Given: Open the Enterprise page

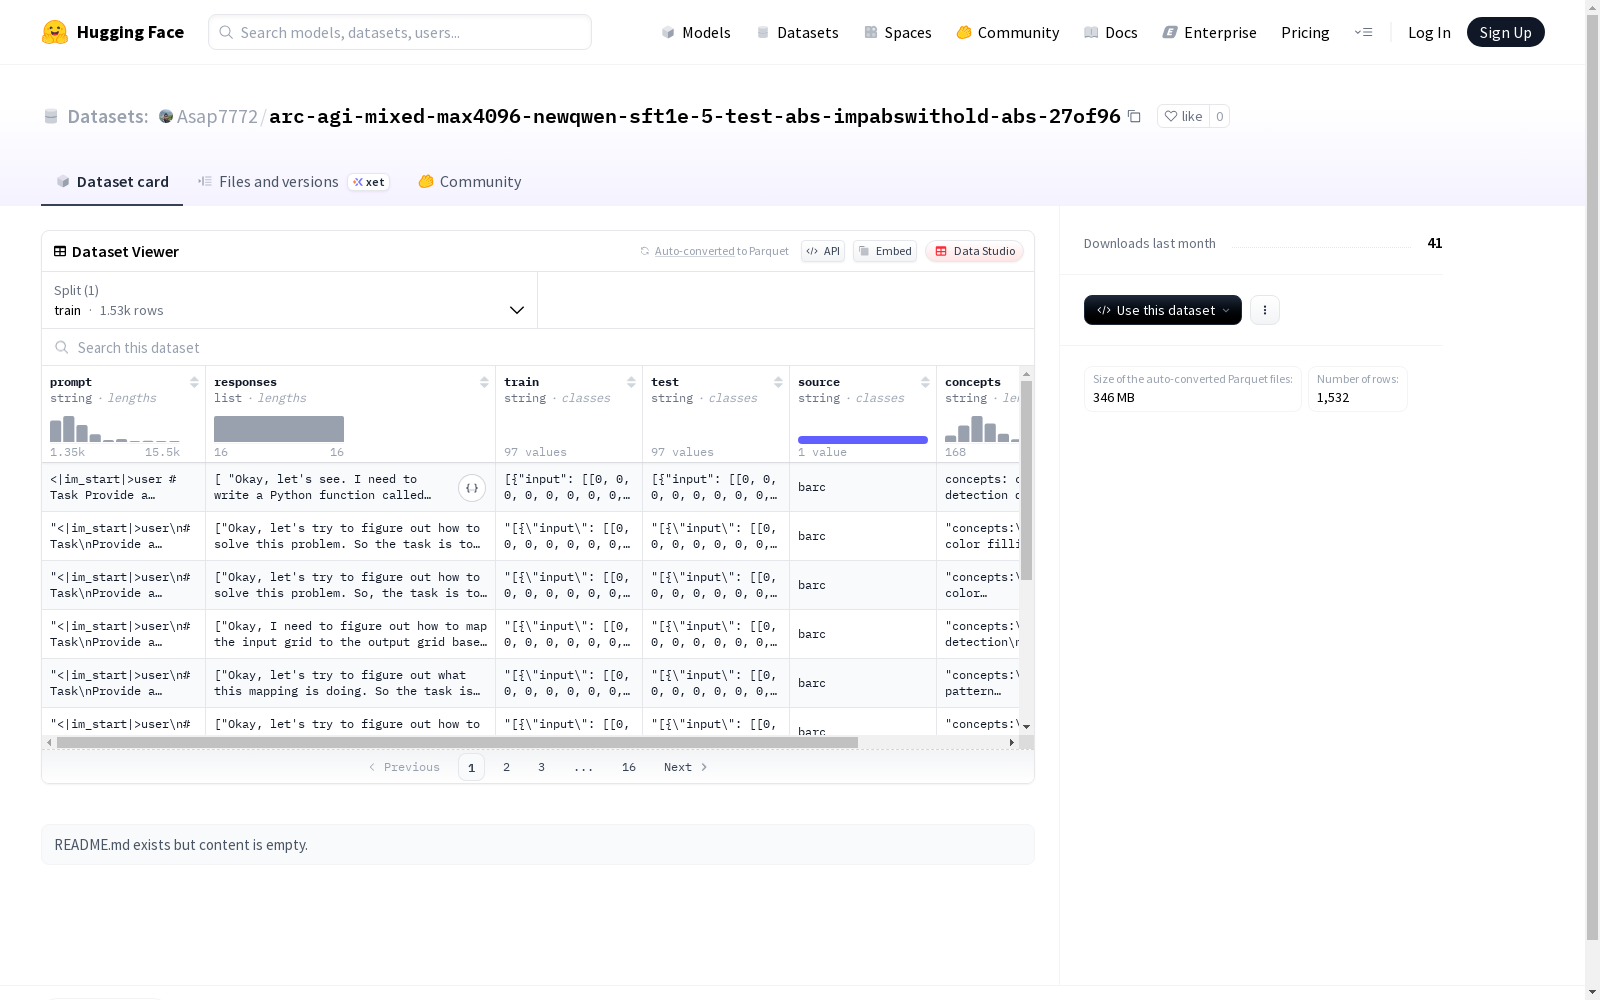Looking at the screenshot, I should tap(1209, 32).
